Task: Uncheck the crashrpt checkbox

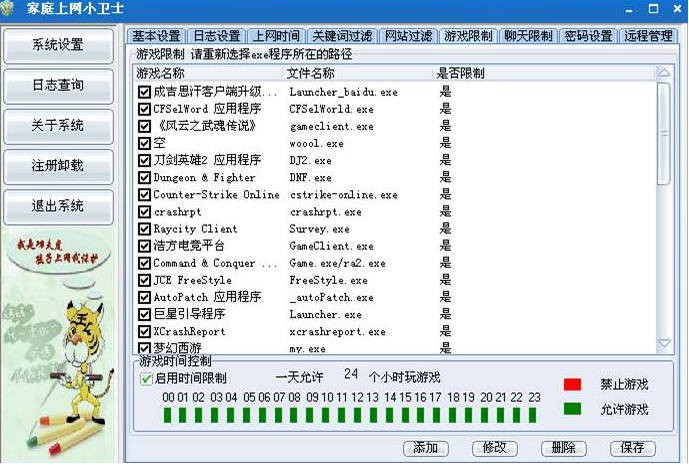Action: click(144, 212)
